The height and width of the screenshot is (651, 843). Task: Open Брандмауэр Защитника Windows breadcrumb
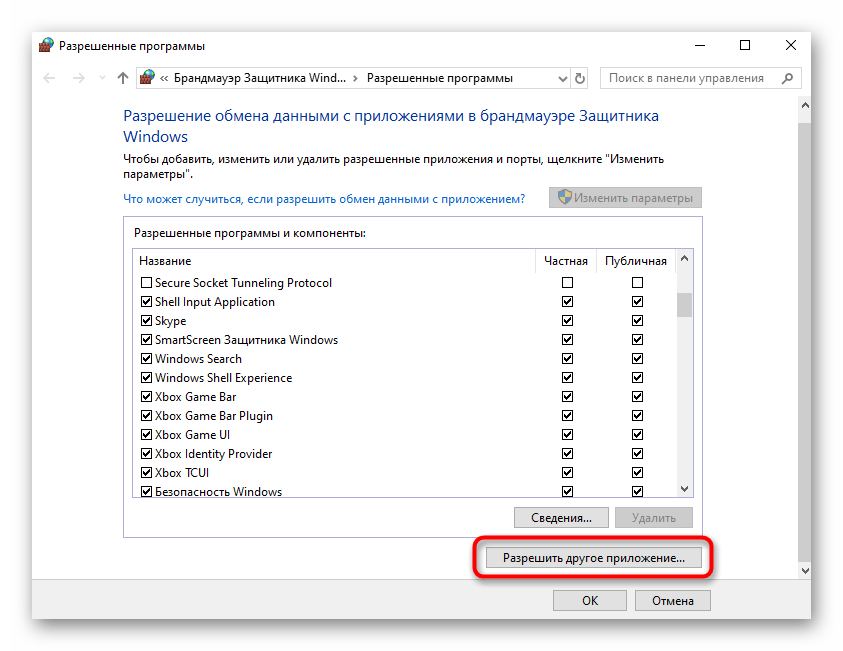259,78
